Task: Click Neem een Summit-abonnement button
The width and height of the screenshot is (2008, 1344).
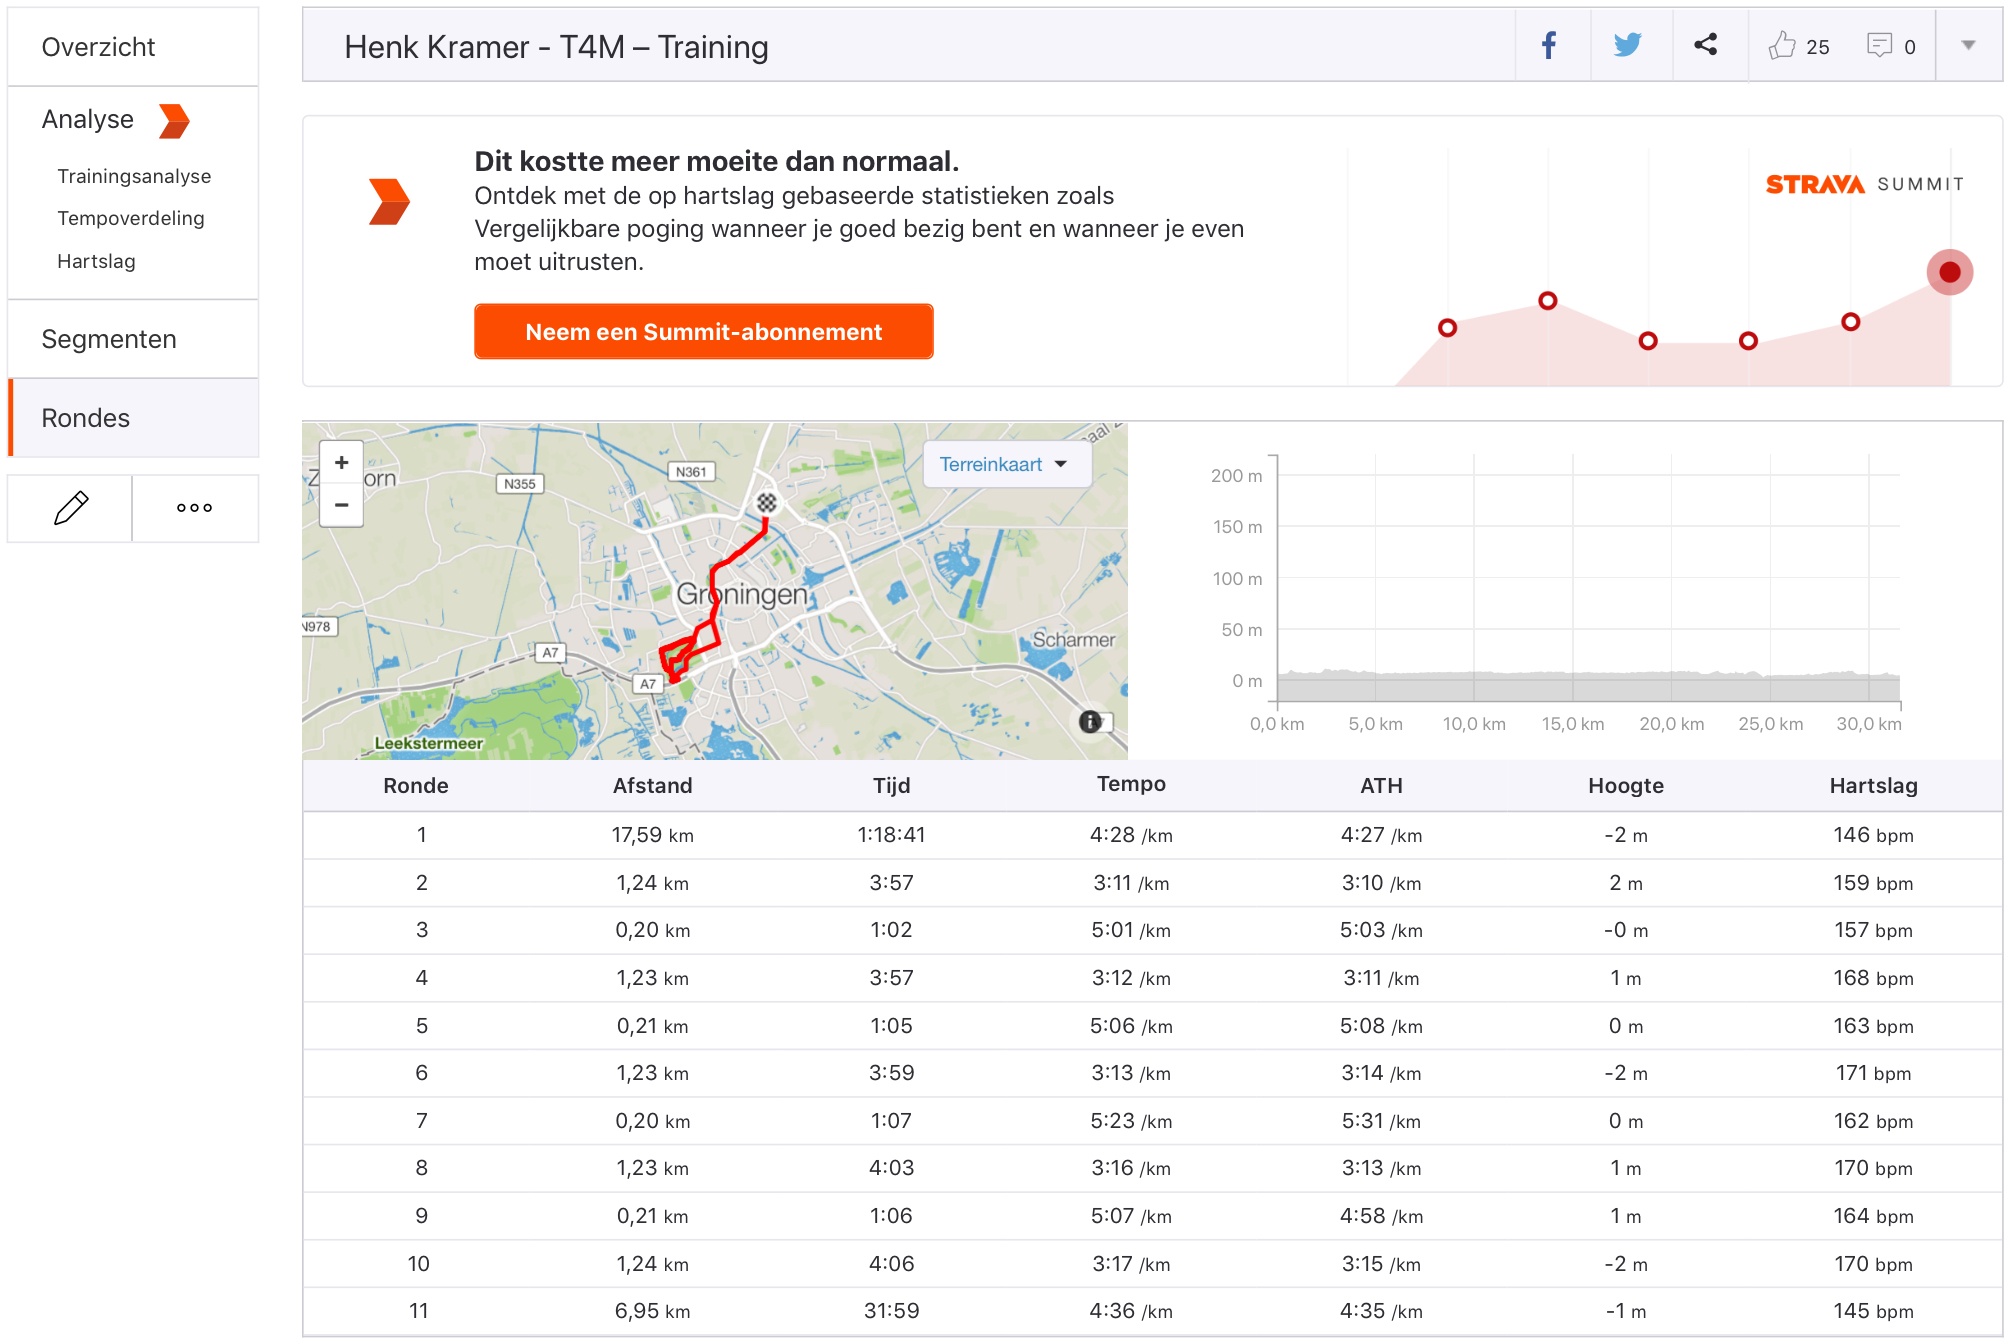Action: (703, 332)
